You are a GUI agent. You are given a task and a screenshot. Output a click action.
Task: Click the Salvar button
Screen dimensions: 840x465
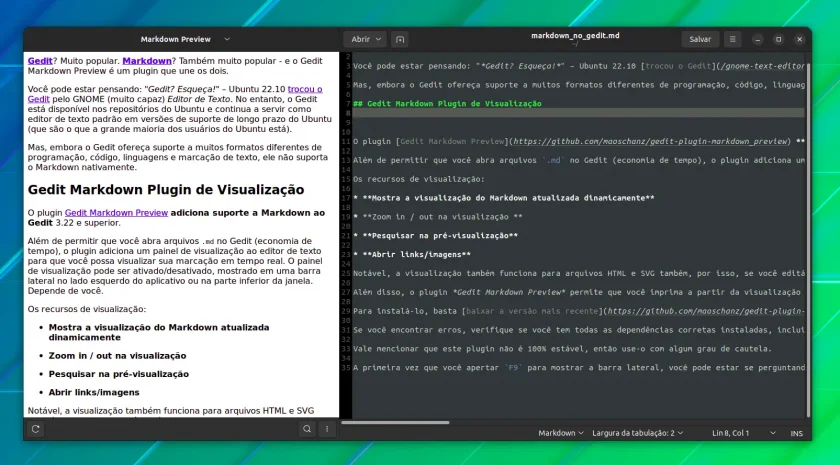tap(700, 39)
